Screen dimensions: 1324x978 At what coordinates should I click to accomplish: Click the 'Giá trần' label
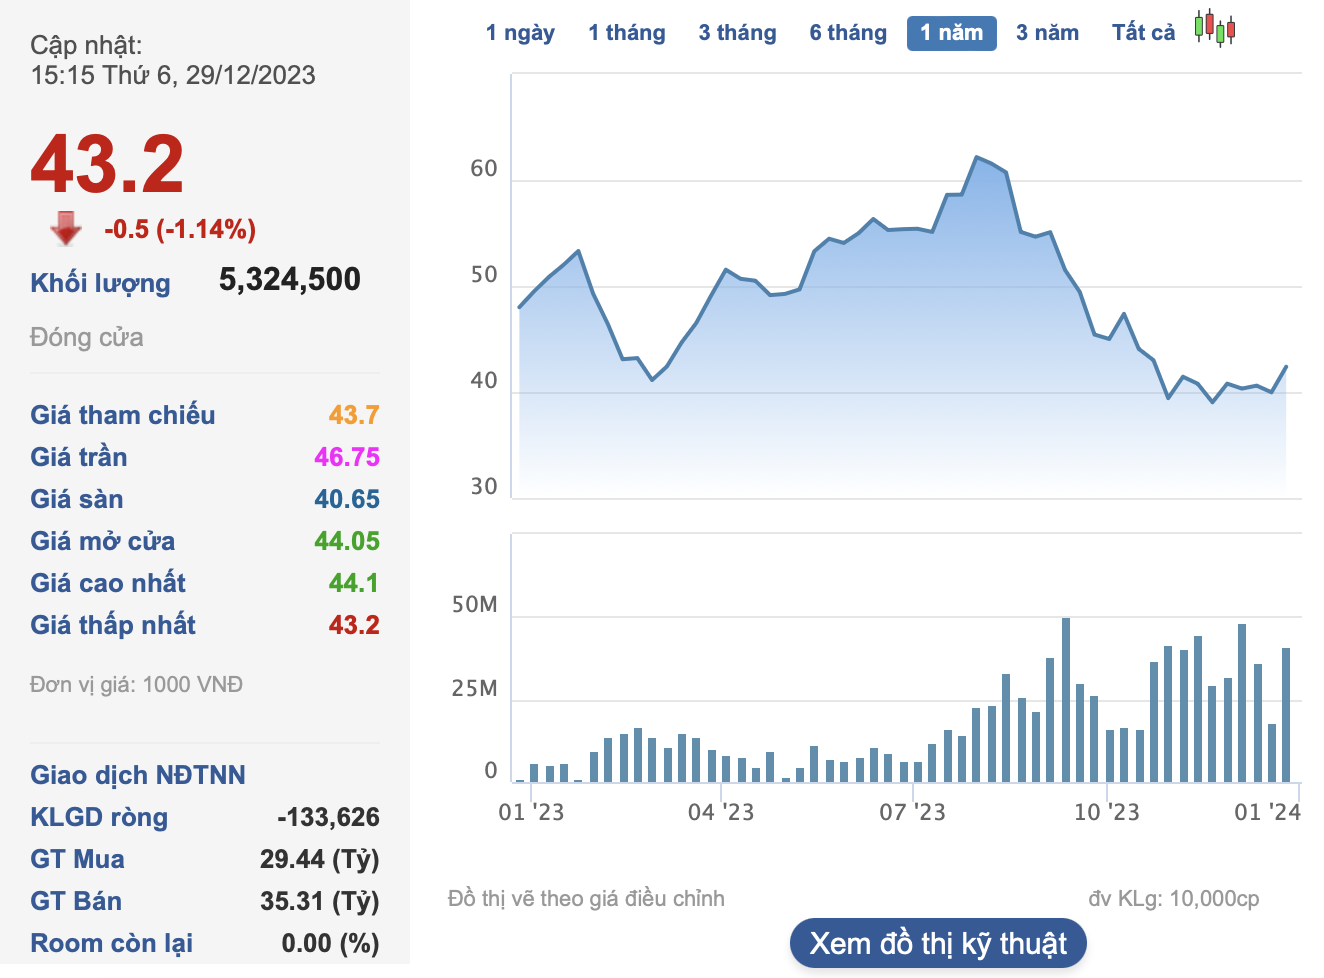tap(79, 457)
